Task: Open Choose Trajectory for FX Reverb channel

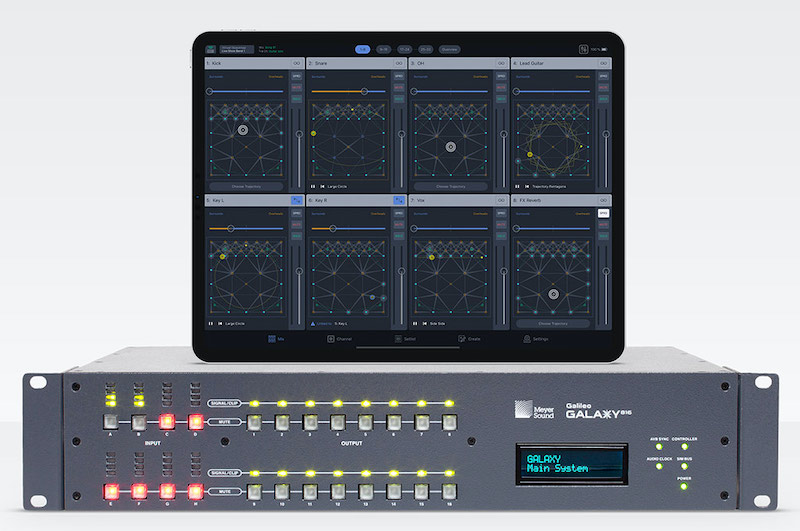Action: (552, 324)
